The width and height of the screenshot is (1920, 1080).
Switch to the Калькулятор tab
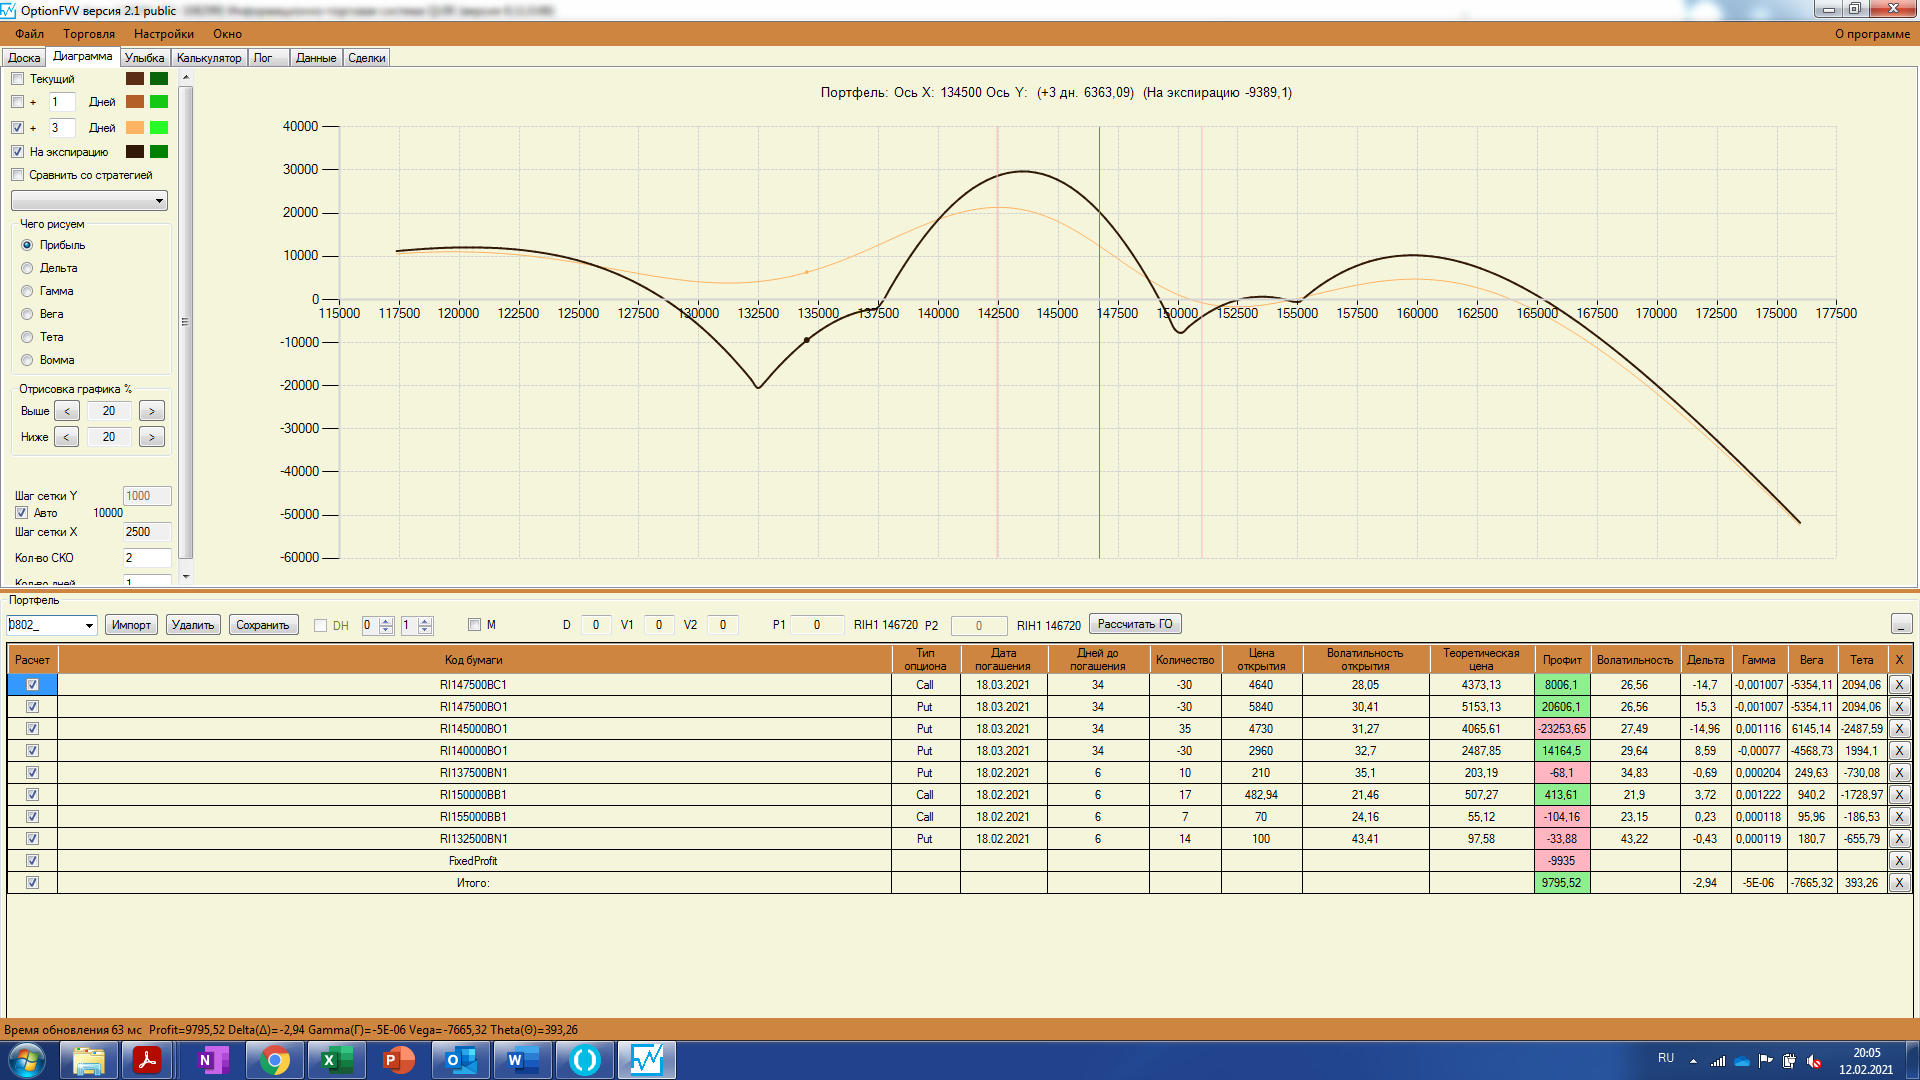209,58
